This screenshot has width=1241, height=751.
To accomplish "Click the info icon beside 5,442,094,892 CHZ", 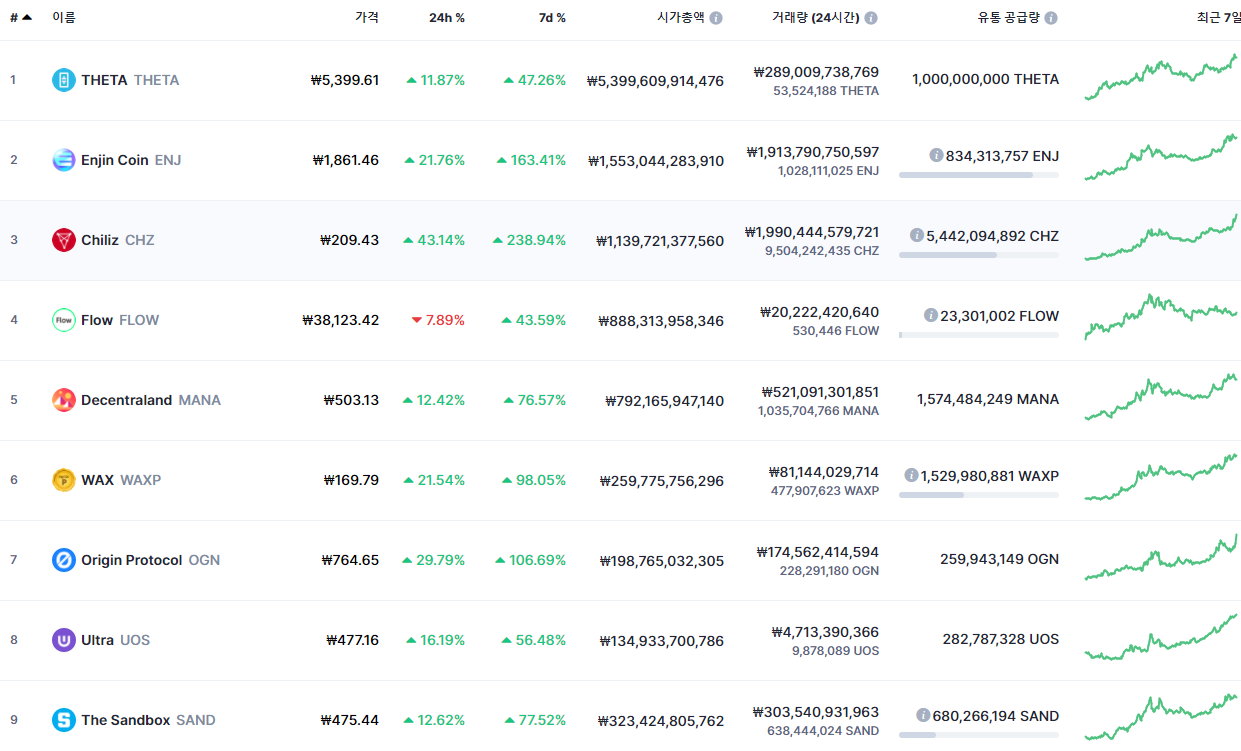I will [916, 235].
